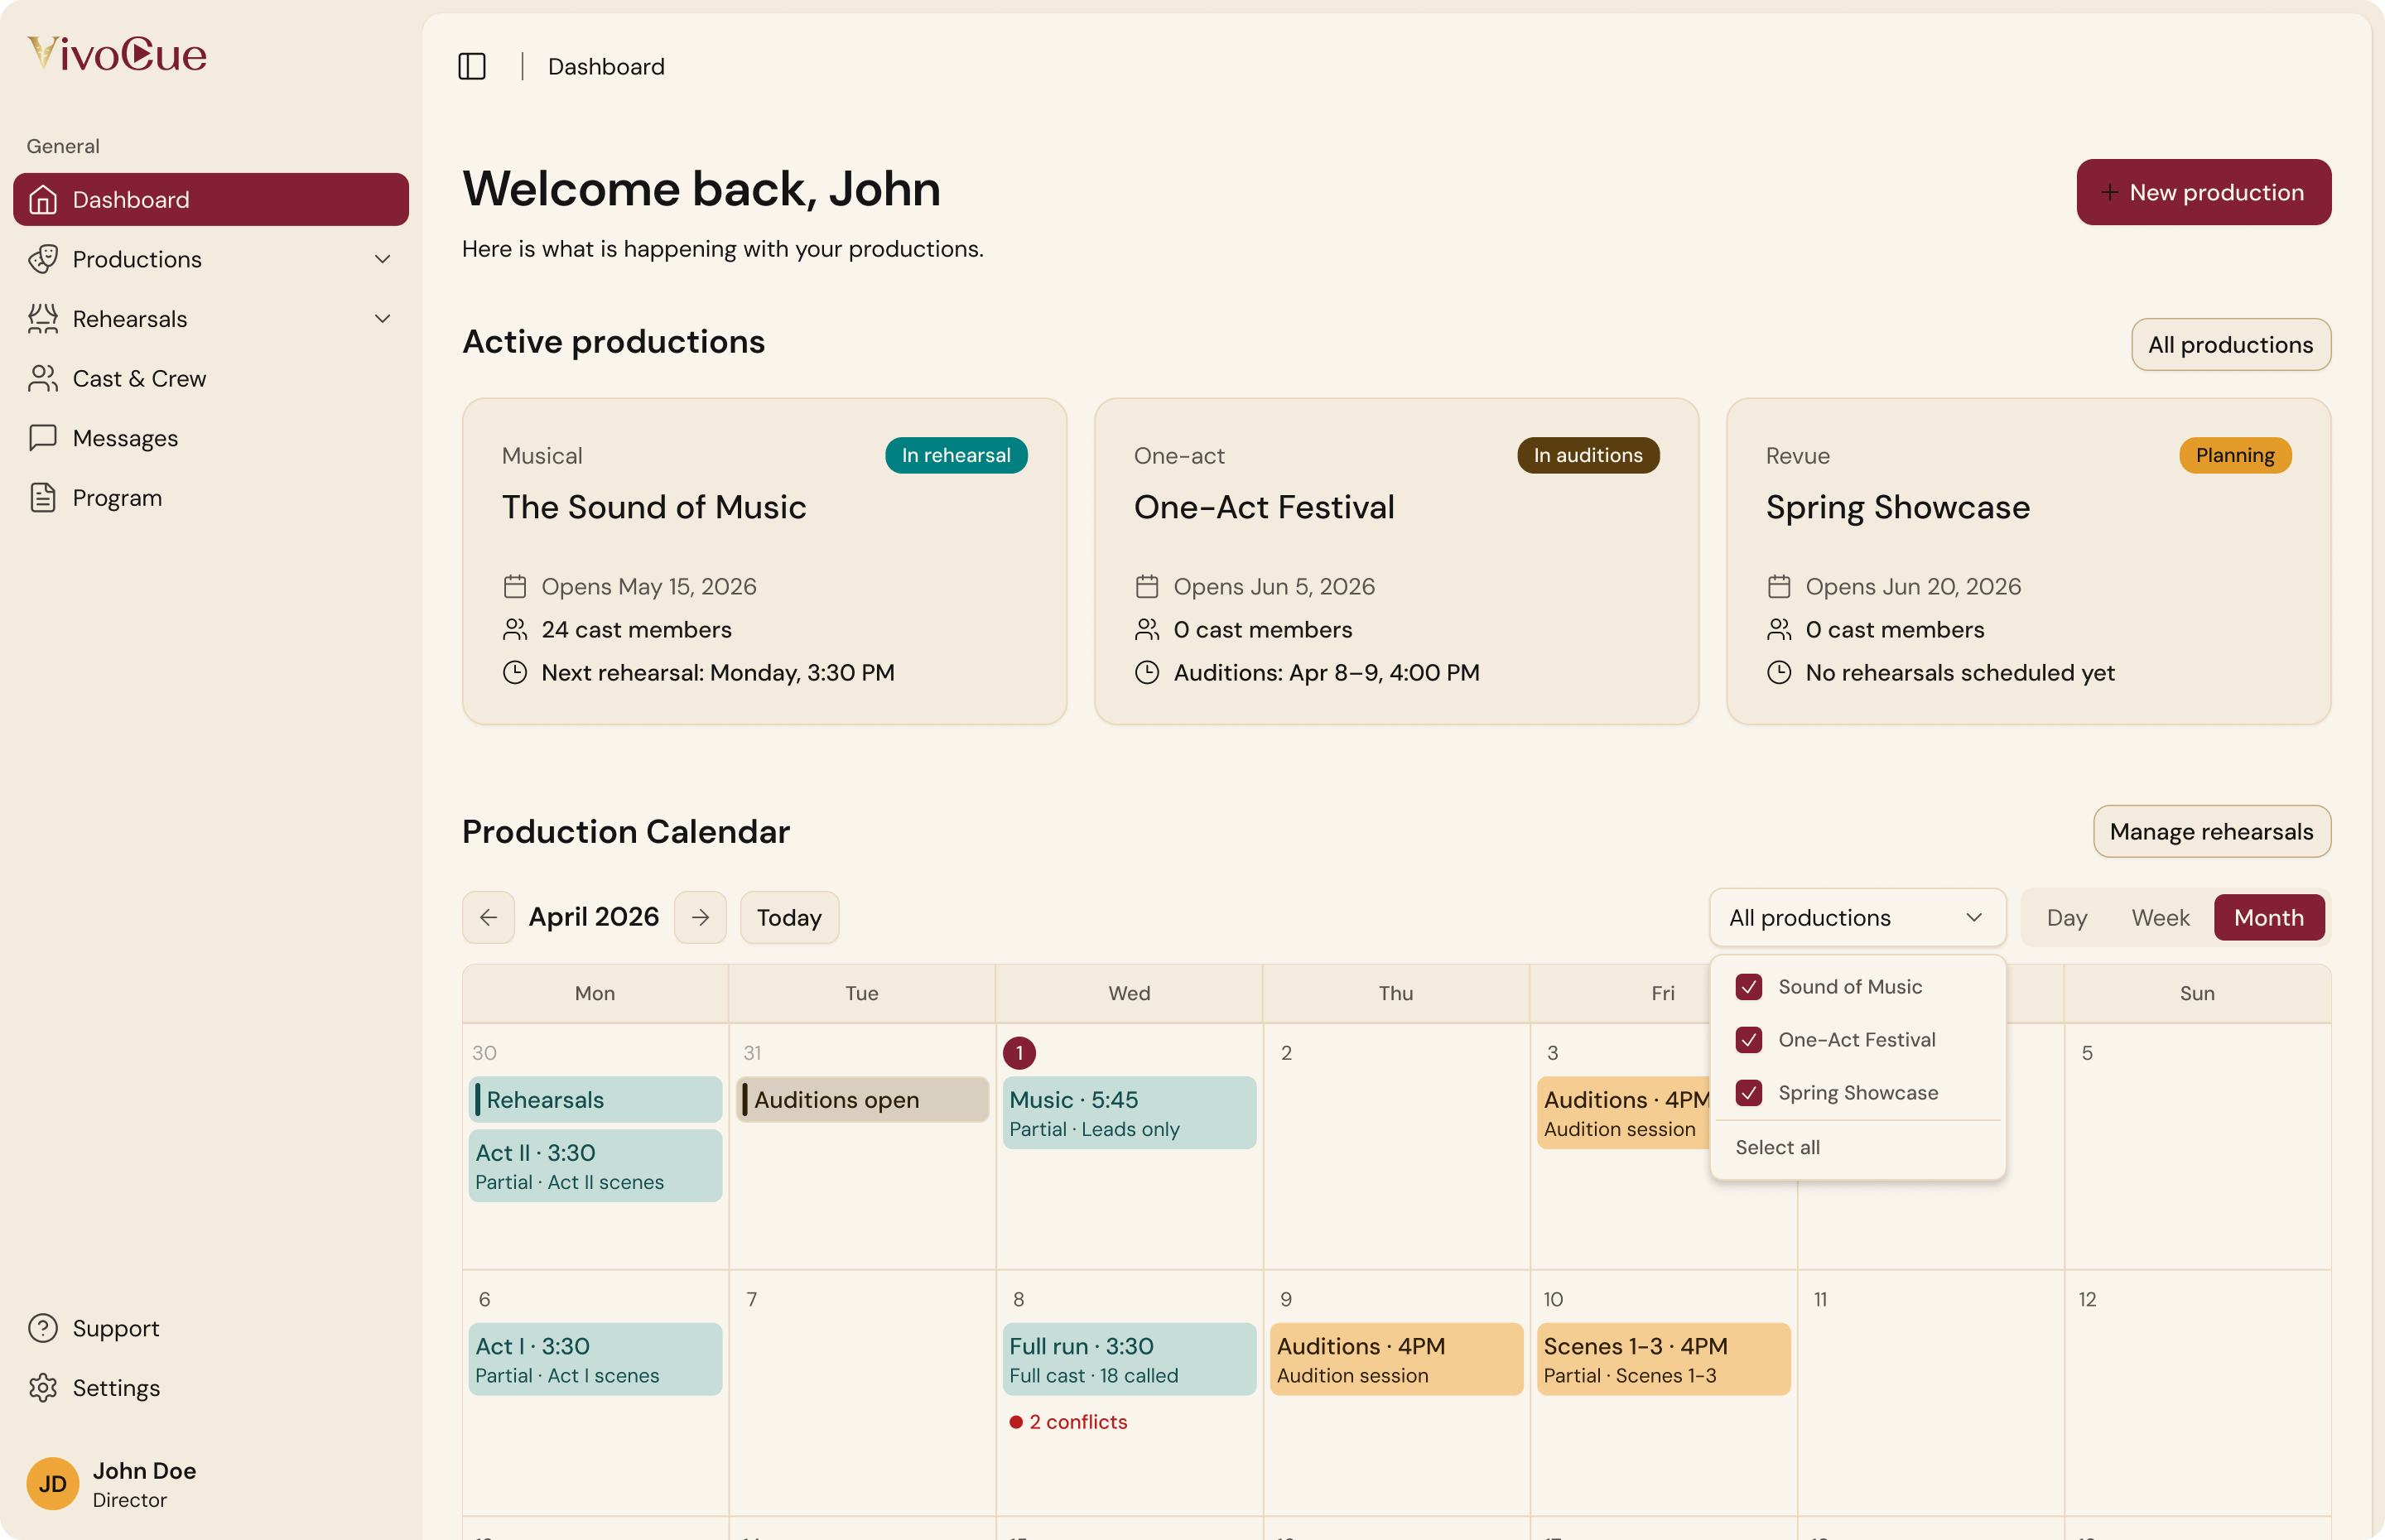
Task: Open the Spring Showcase production card
Action: click(2028, 561)
